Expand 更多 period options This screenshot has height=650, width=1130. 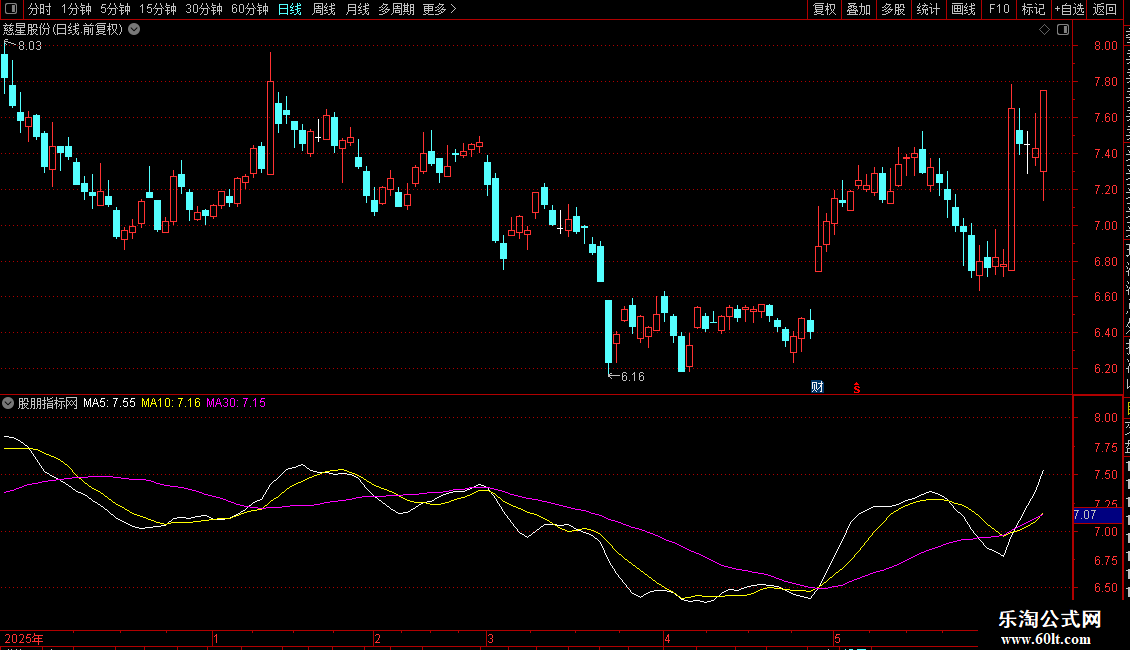[440, 9]
